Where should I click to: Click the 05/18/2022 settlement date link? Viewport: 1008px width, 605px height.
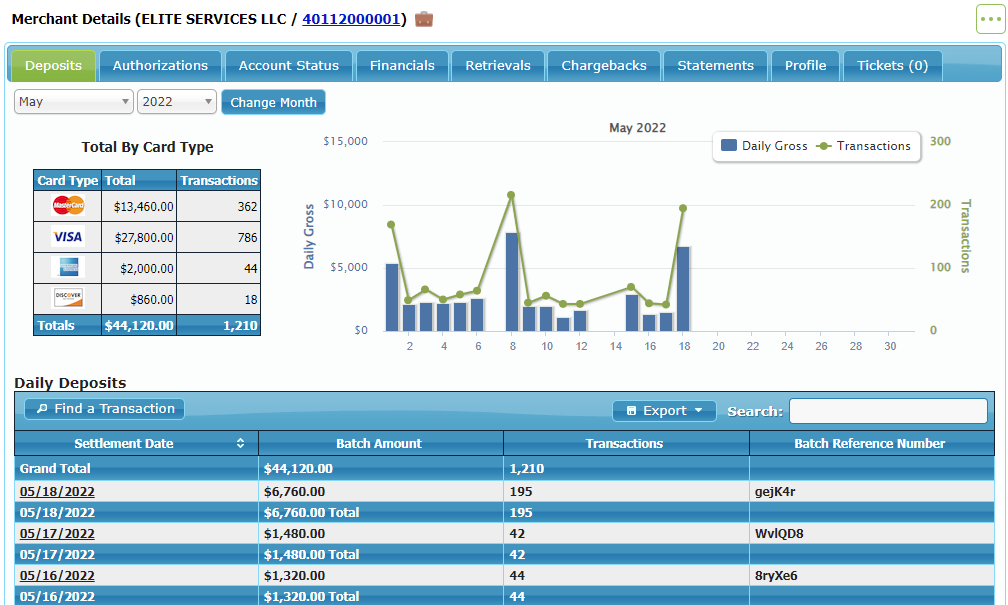tap(57, 491)
